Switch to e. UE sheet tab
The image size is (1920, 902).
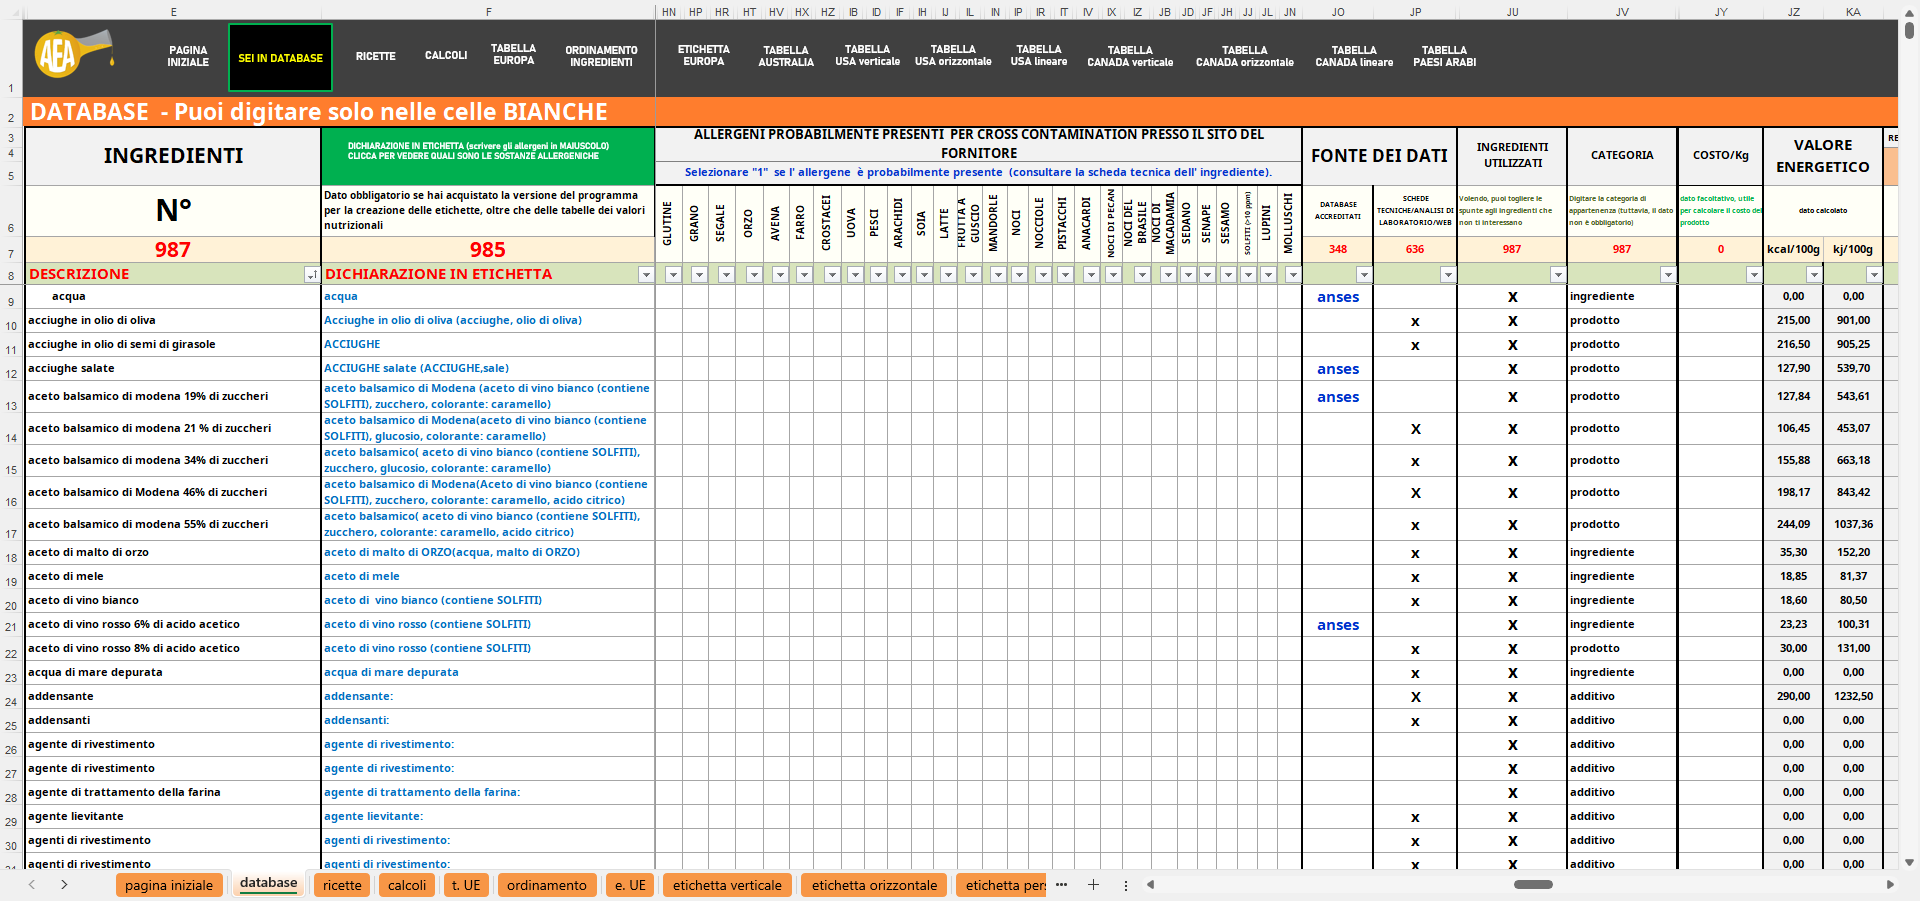[x=630, y=885]
